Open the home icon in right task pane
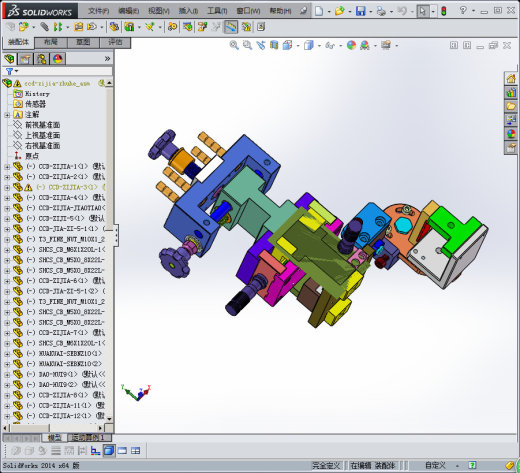Screen dimensions: 520x473 pos(511,79)
